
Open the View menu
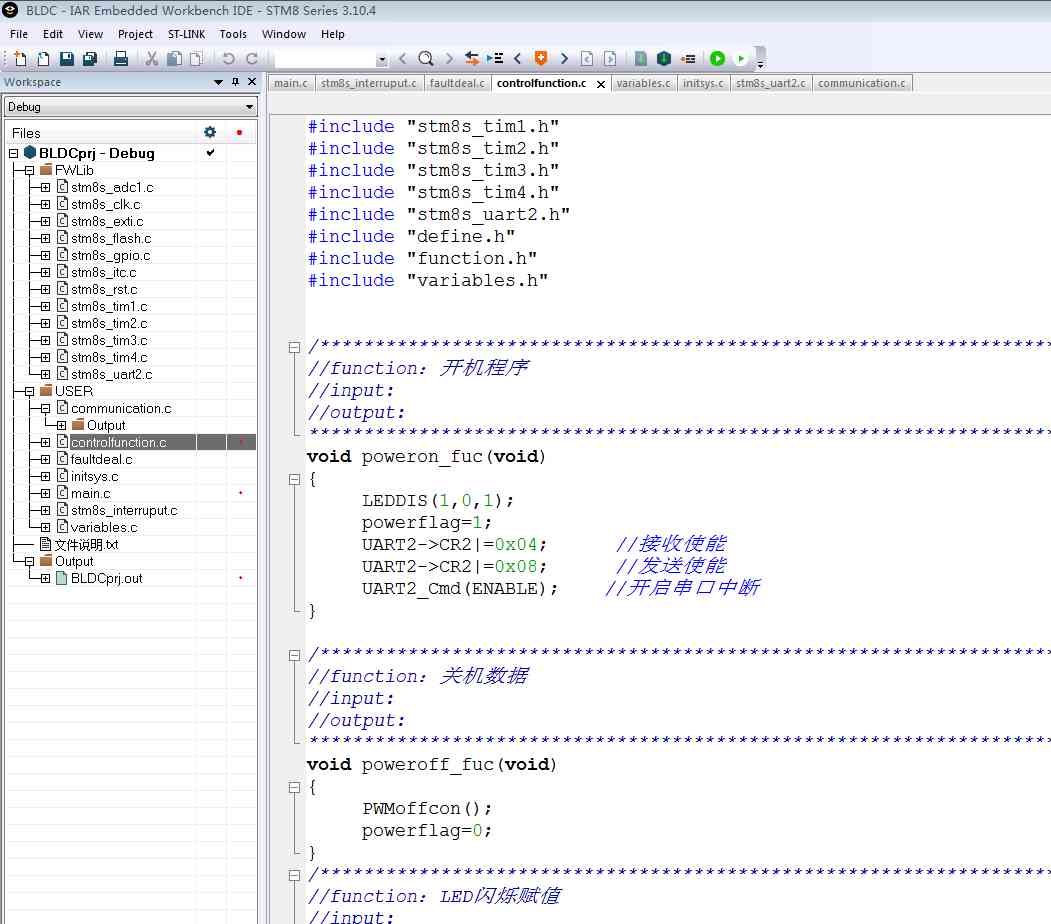tap(90, 34)
